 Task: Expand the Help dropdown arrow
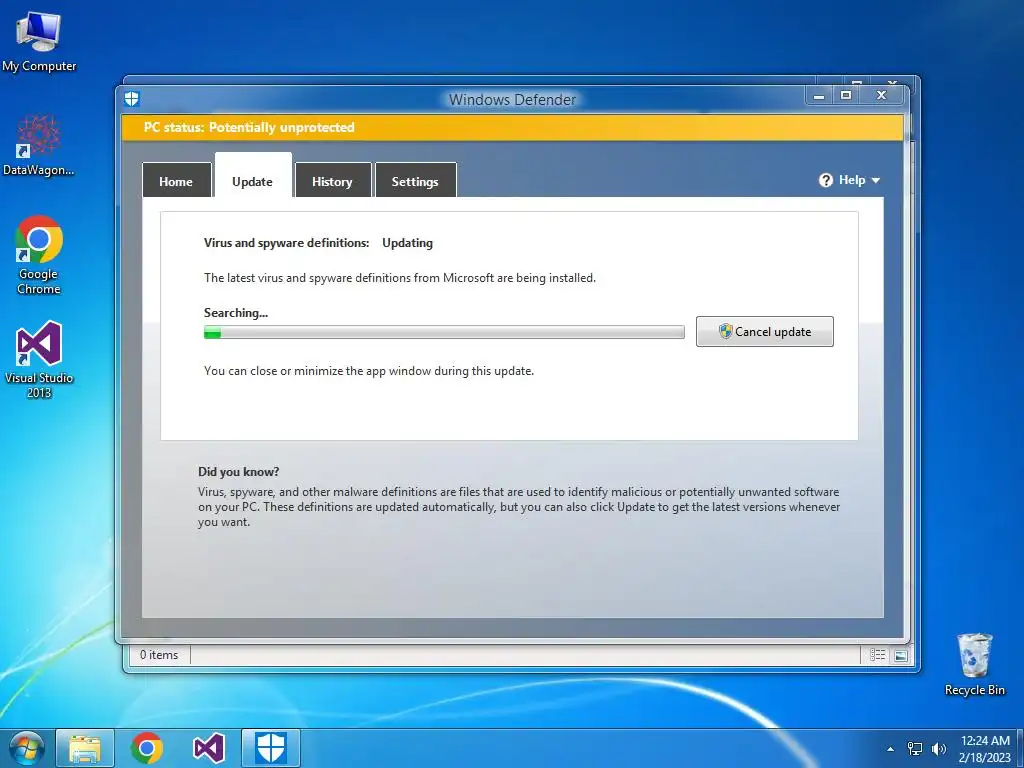876,181
